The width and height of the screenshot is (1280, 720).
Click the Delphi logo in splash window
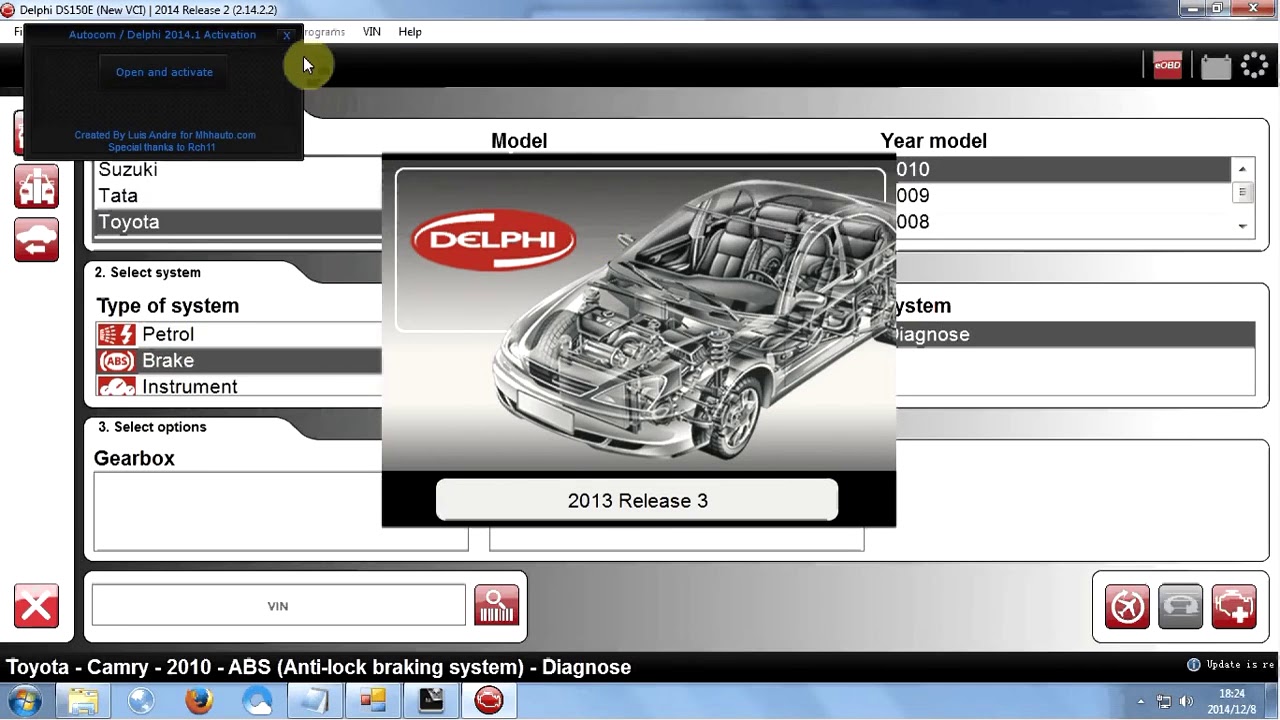(x=493, y=240)
